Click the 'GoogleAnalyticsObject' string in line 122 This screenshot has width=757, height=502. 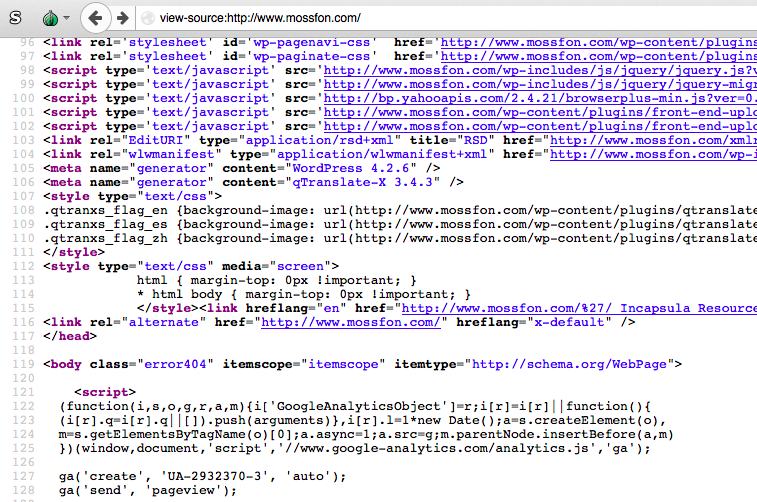tap(359, 406)
